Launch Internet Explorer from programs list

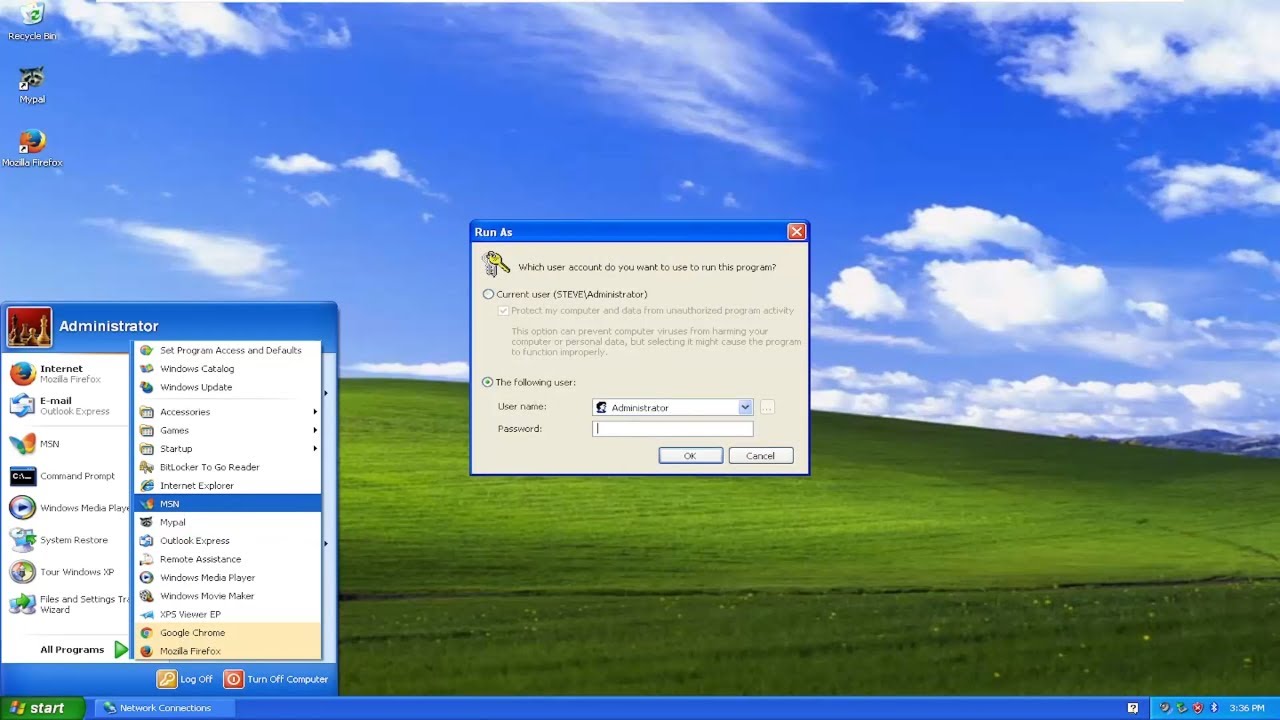point(228,486)
